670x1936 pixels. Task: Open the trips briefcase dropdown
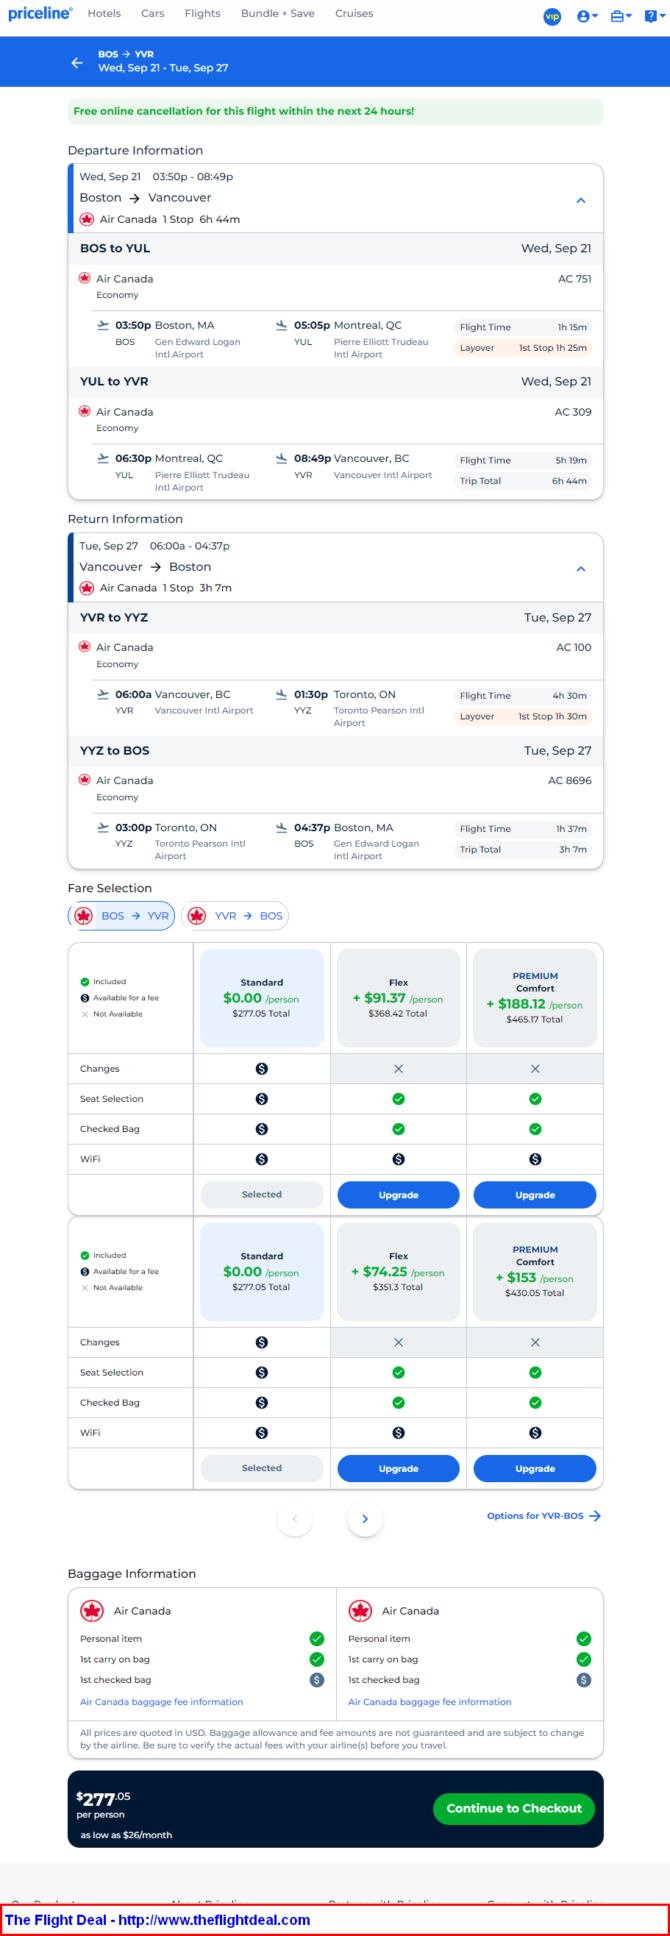(x=621, y=16)
